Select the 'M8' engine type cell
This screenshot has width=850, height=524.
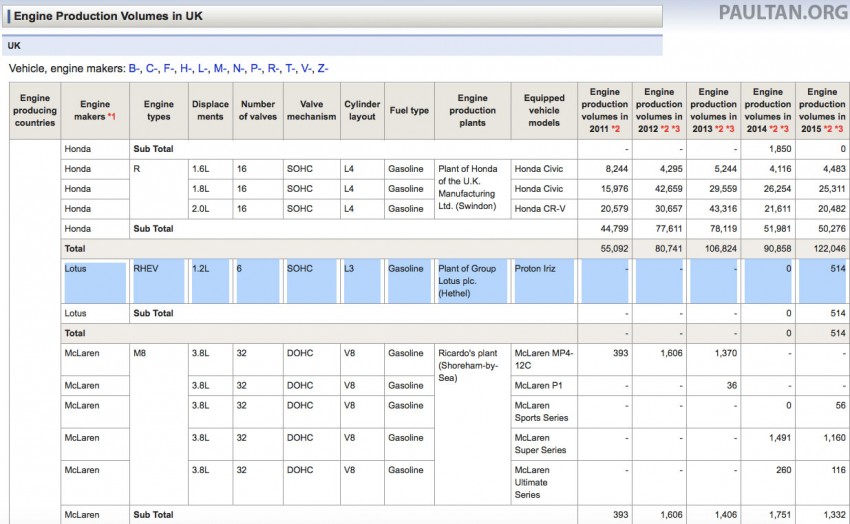click(158, 424)
